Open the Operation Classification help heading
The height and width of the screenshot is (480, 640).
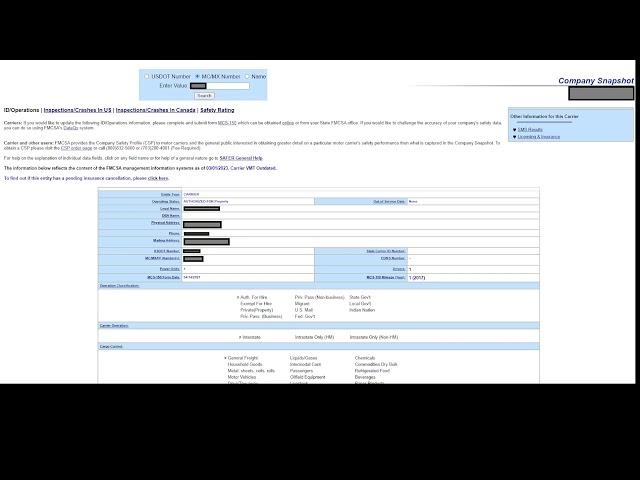point(120,286)
